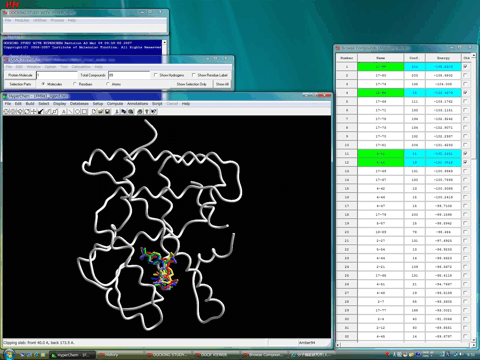Pick the rectangle annotation tool
The image size is (480, 360).
(x=84, y=112)
